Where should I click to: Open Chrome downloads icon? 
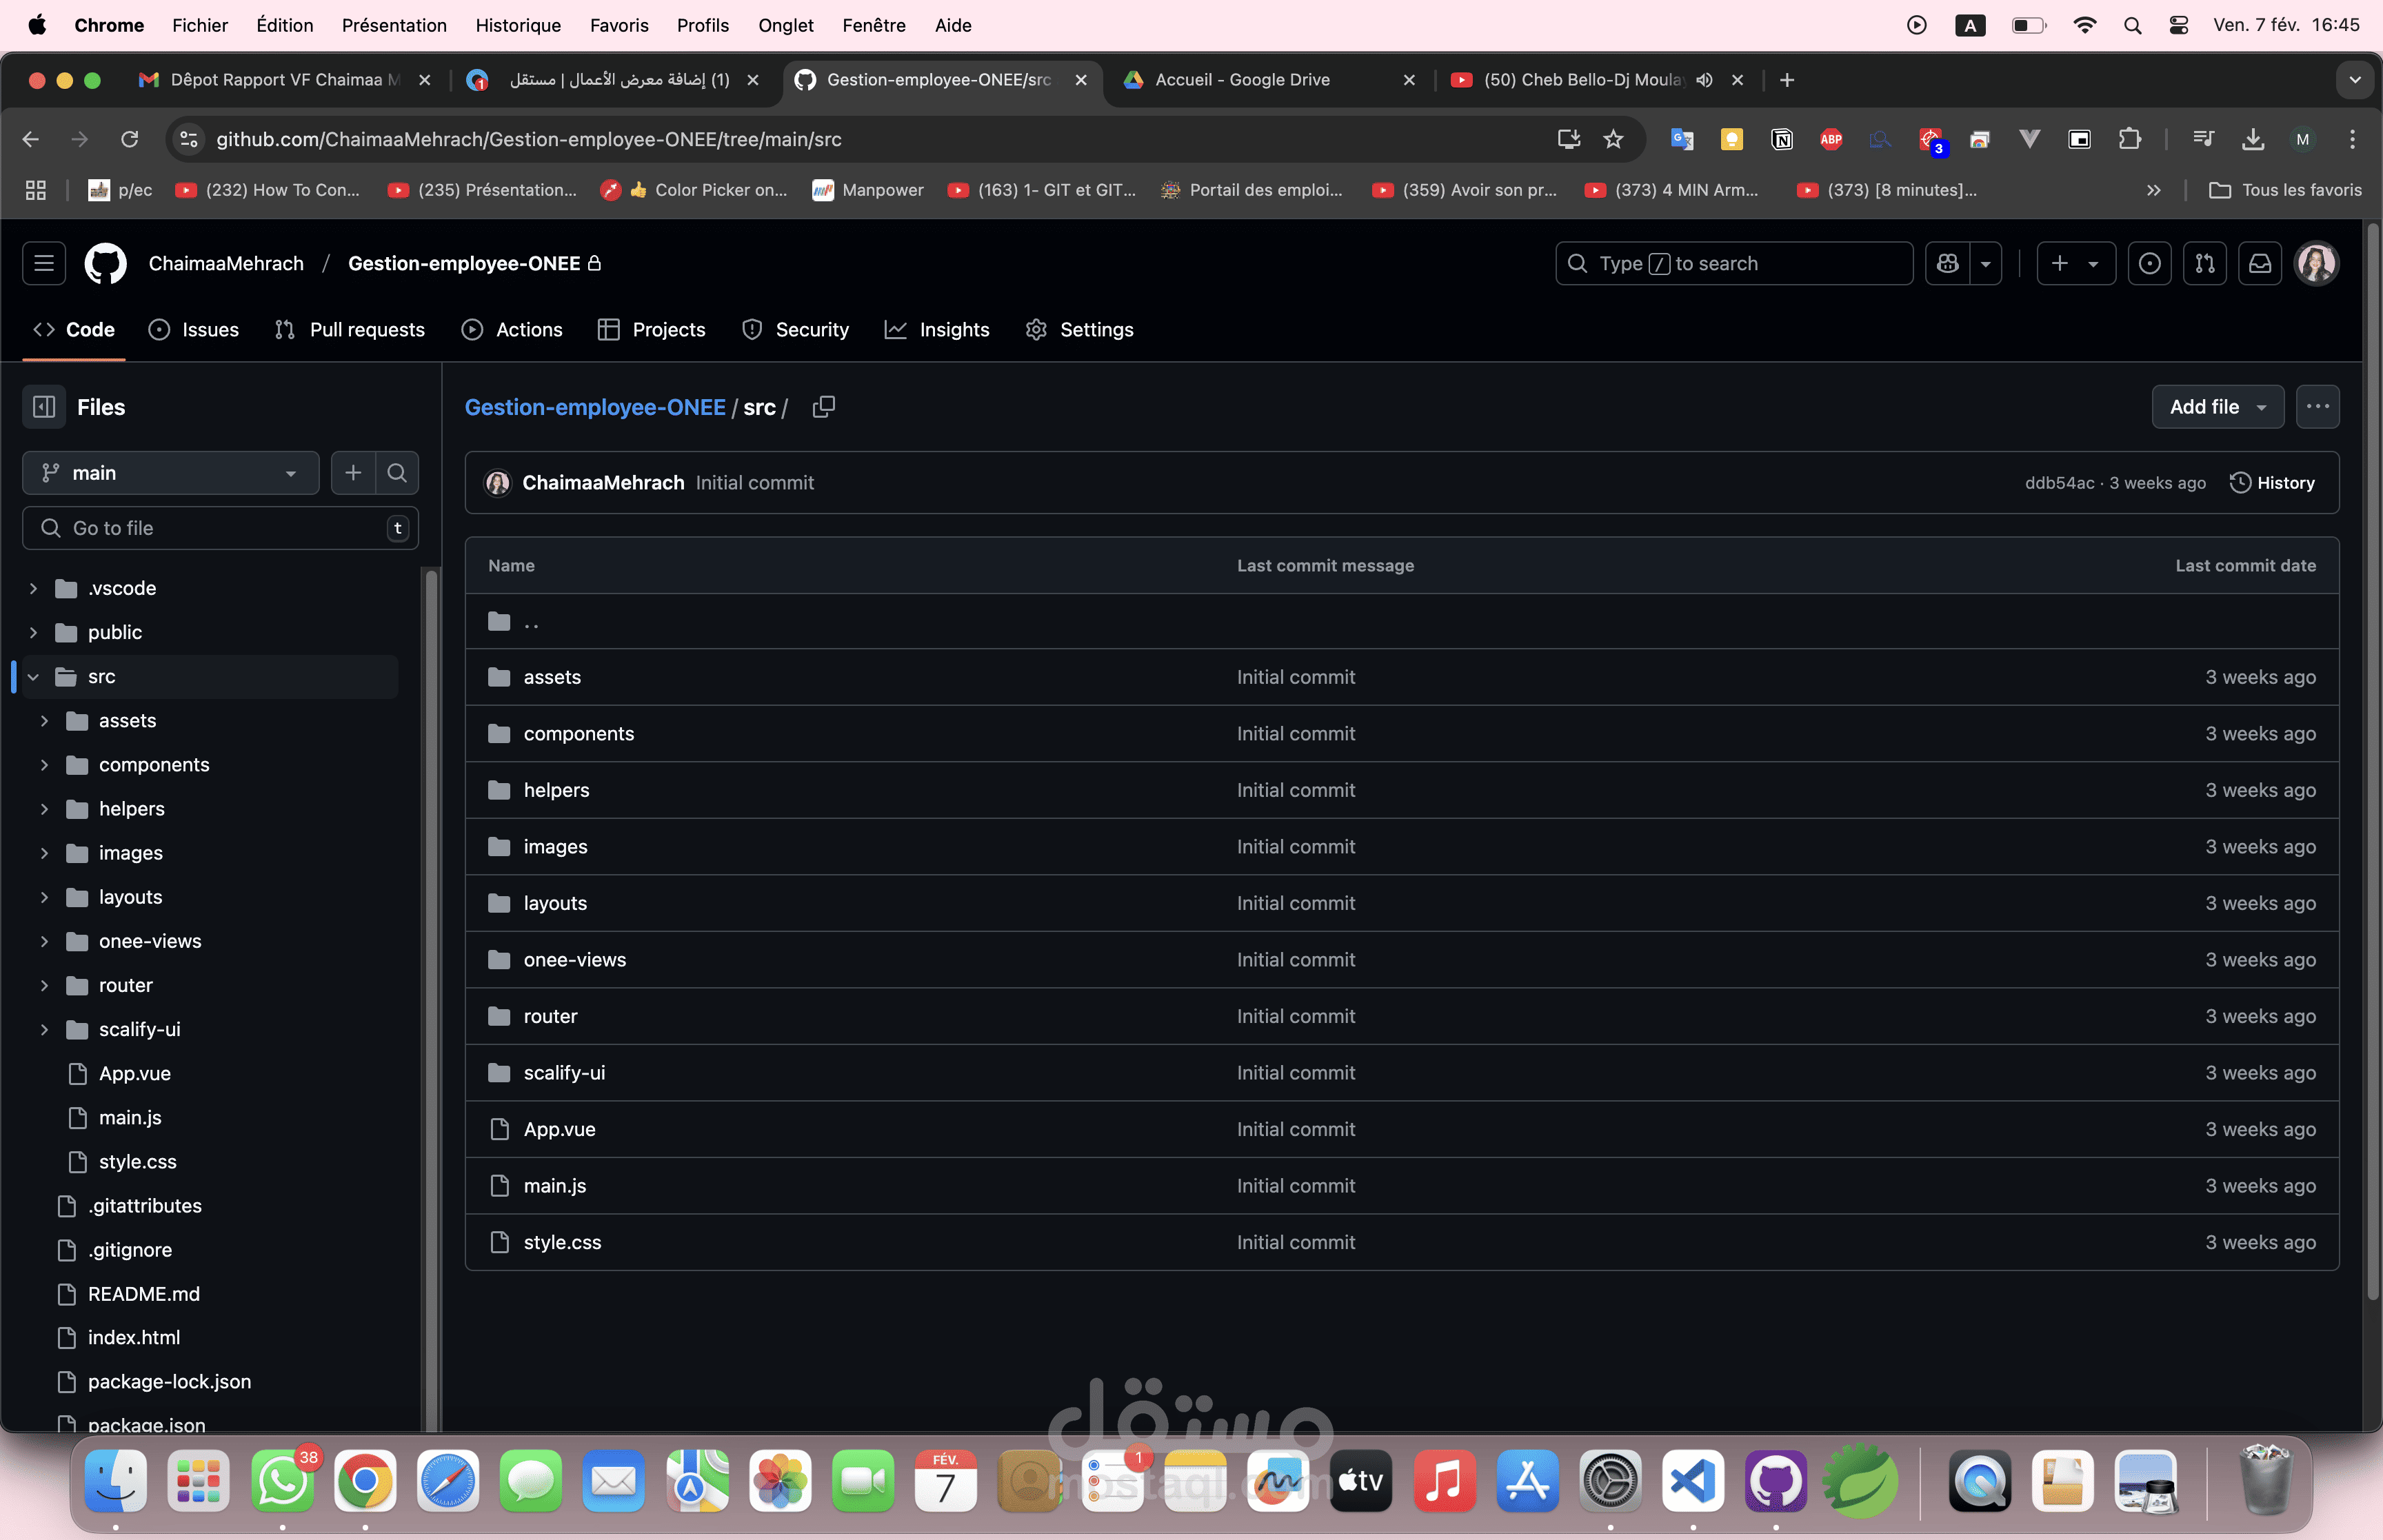pos(2252,139)
